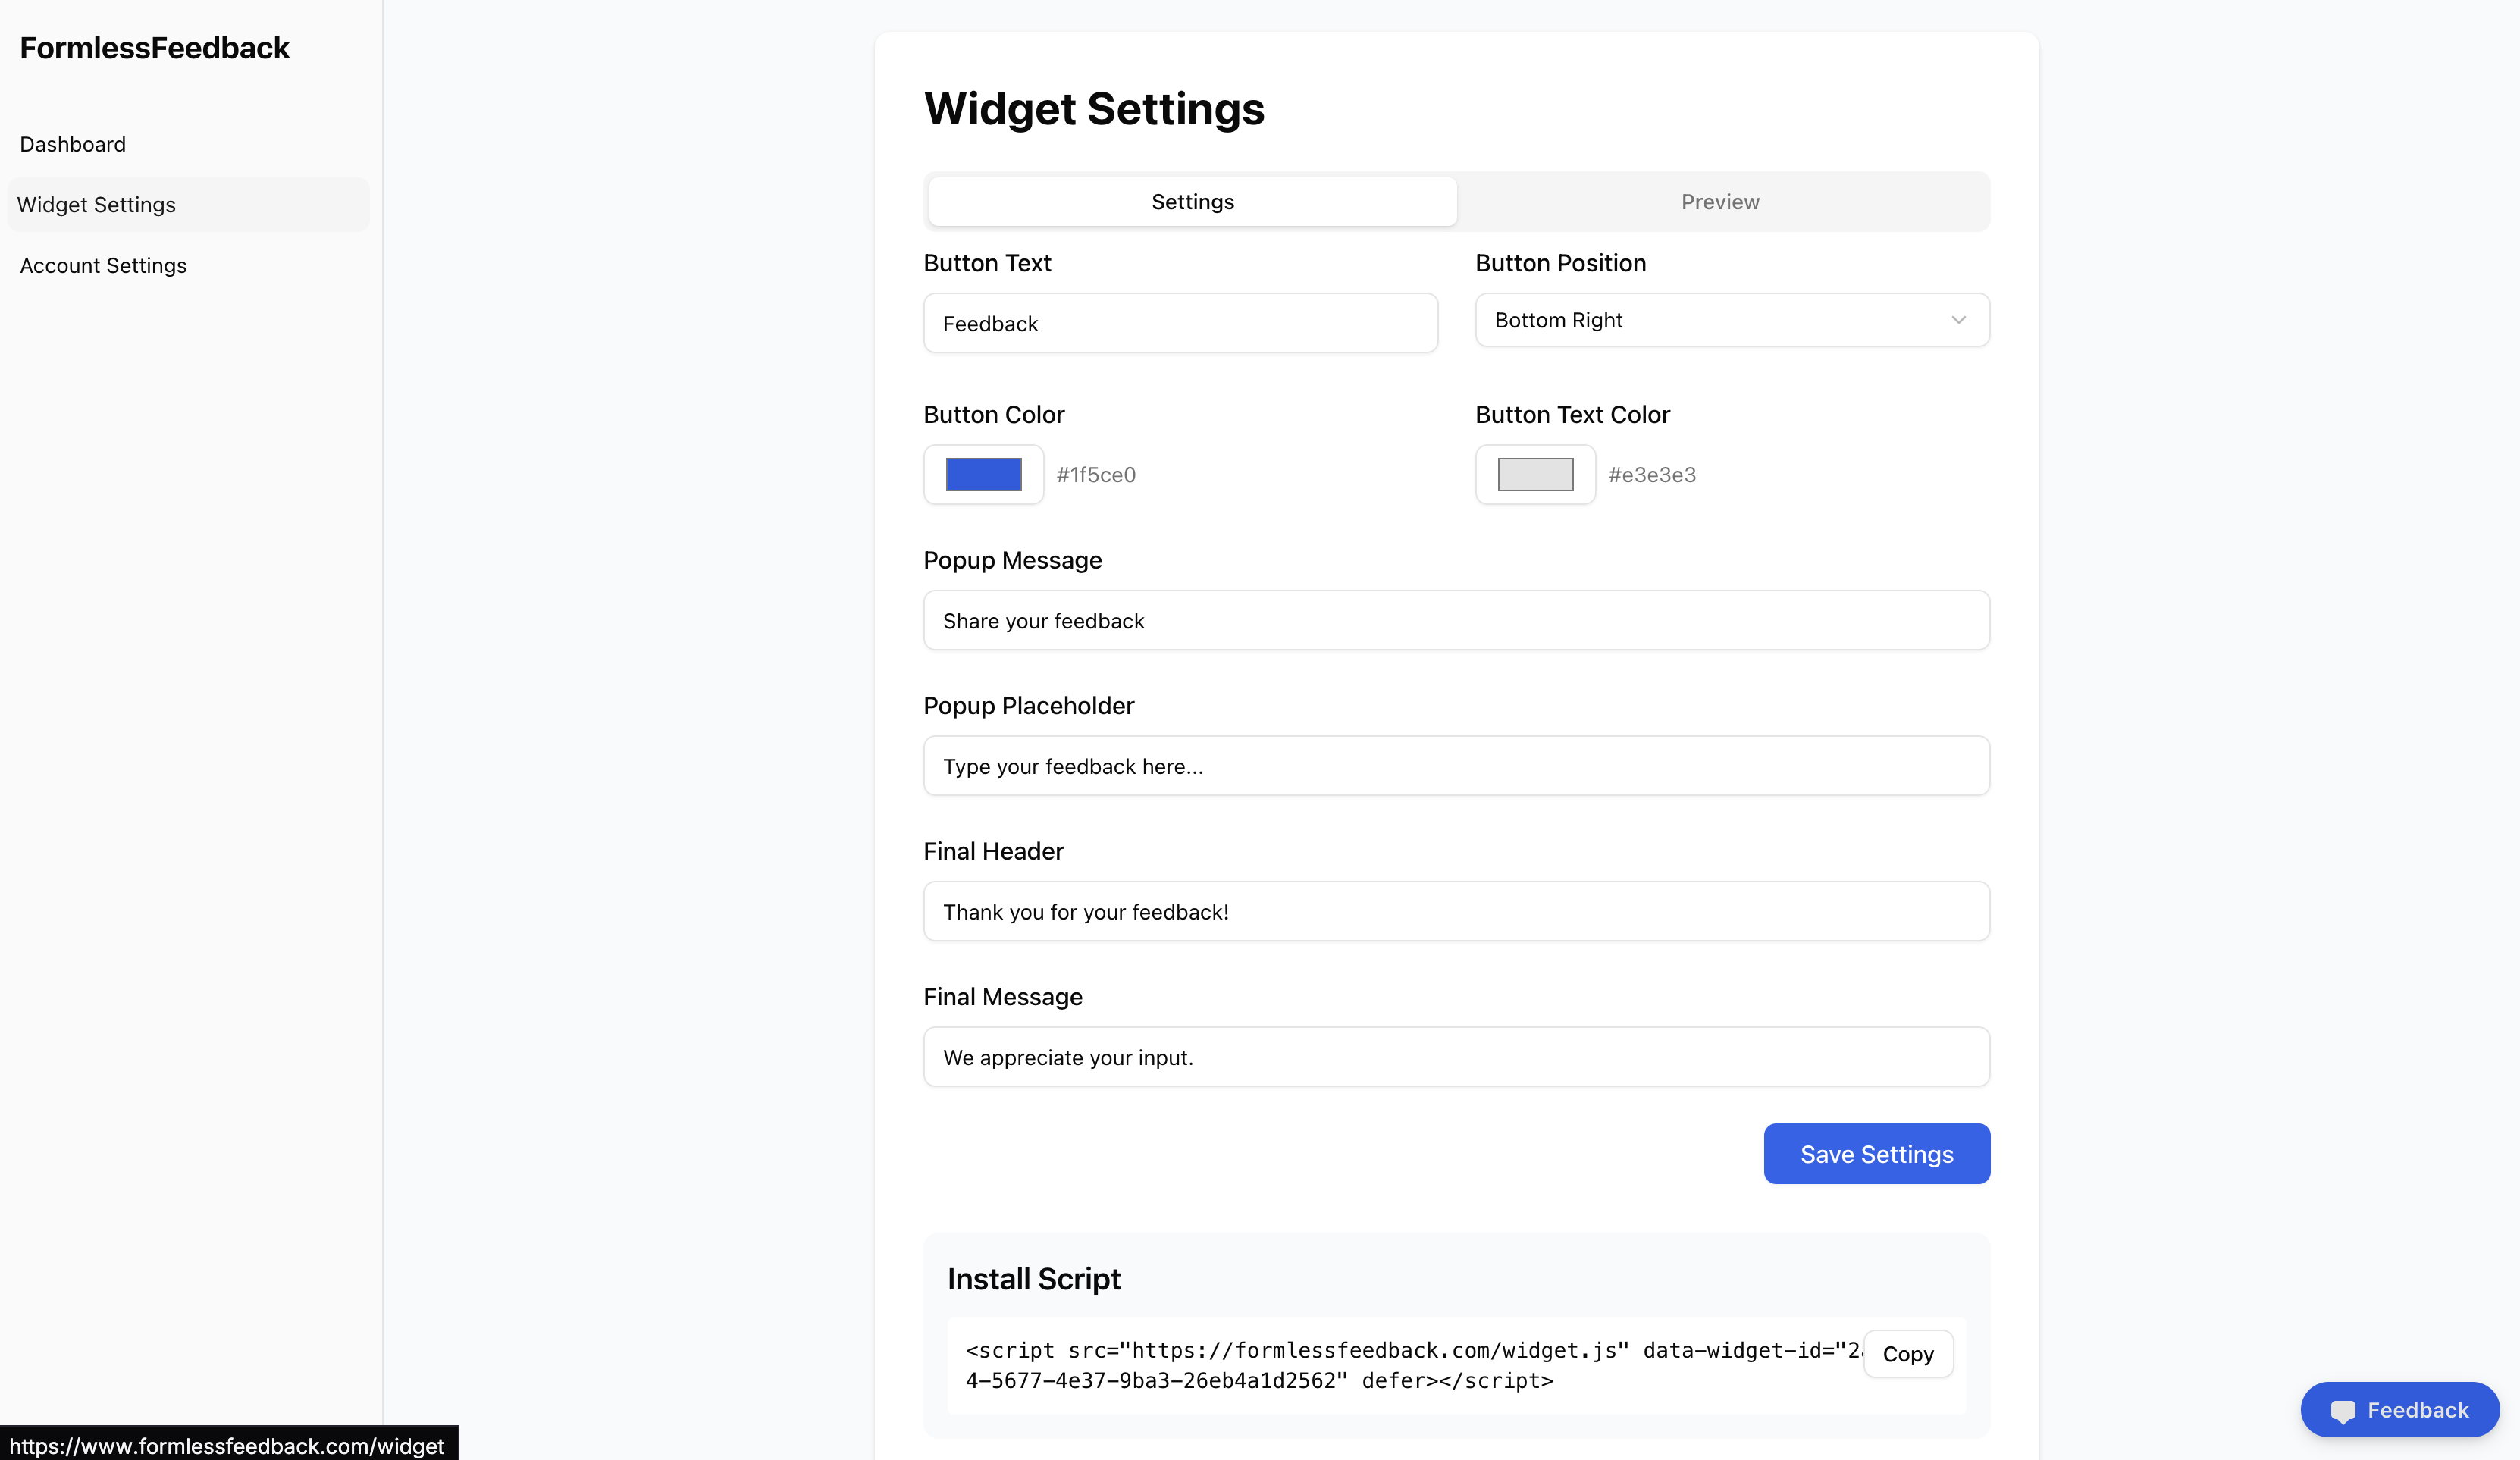Click the Button Position dropdown chevron arrow
Image resolution: width=2520 pixels, height=1460 pixels.
click(x=1958, y=320)
